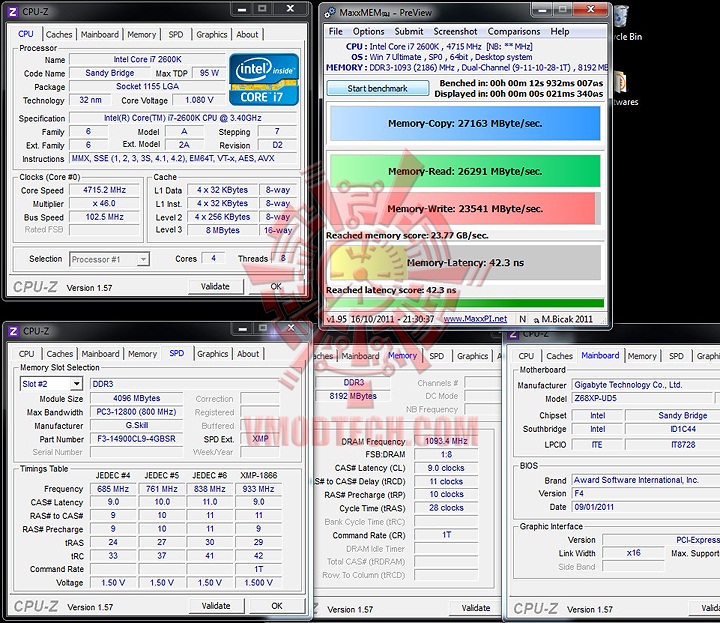Switch to Caches tab in SPD window
The image size is (720, 623).
[60, 354]
